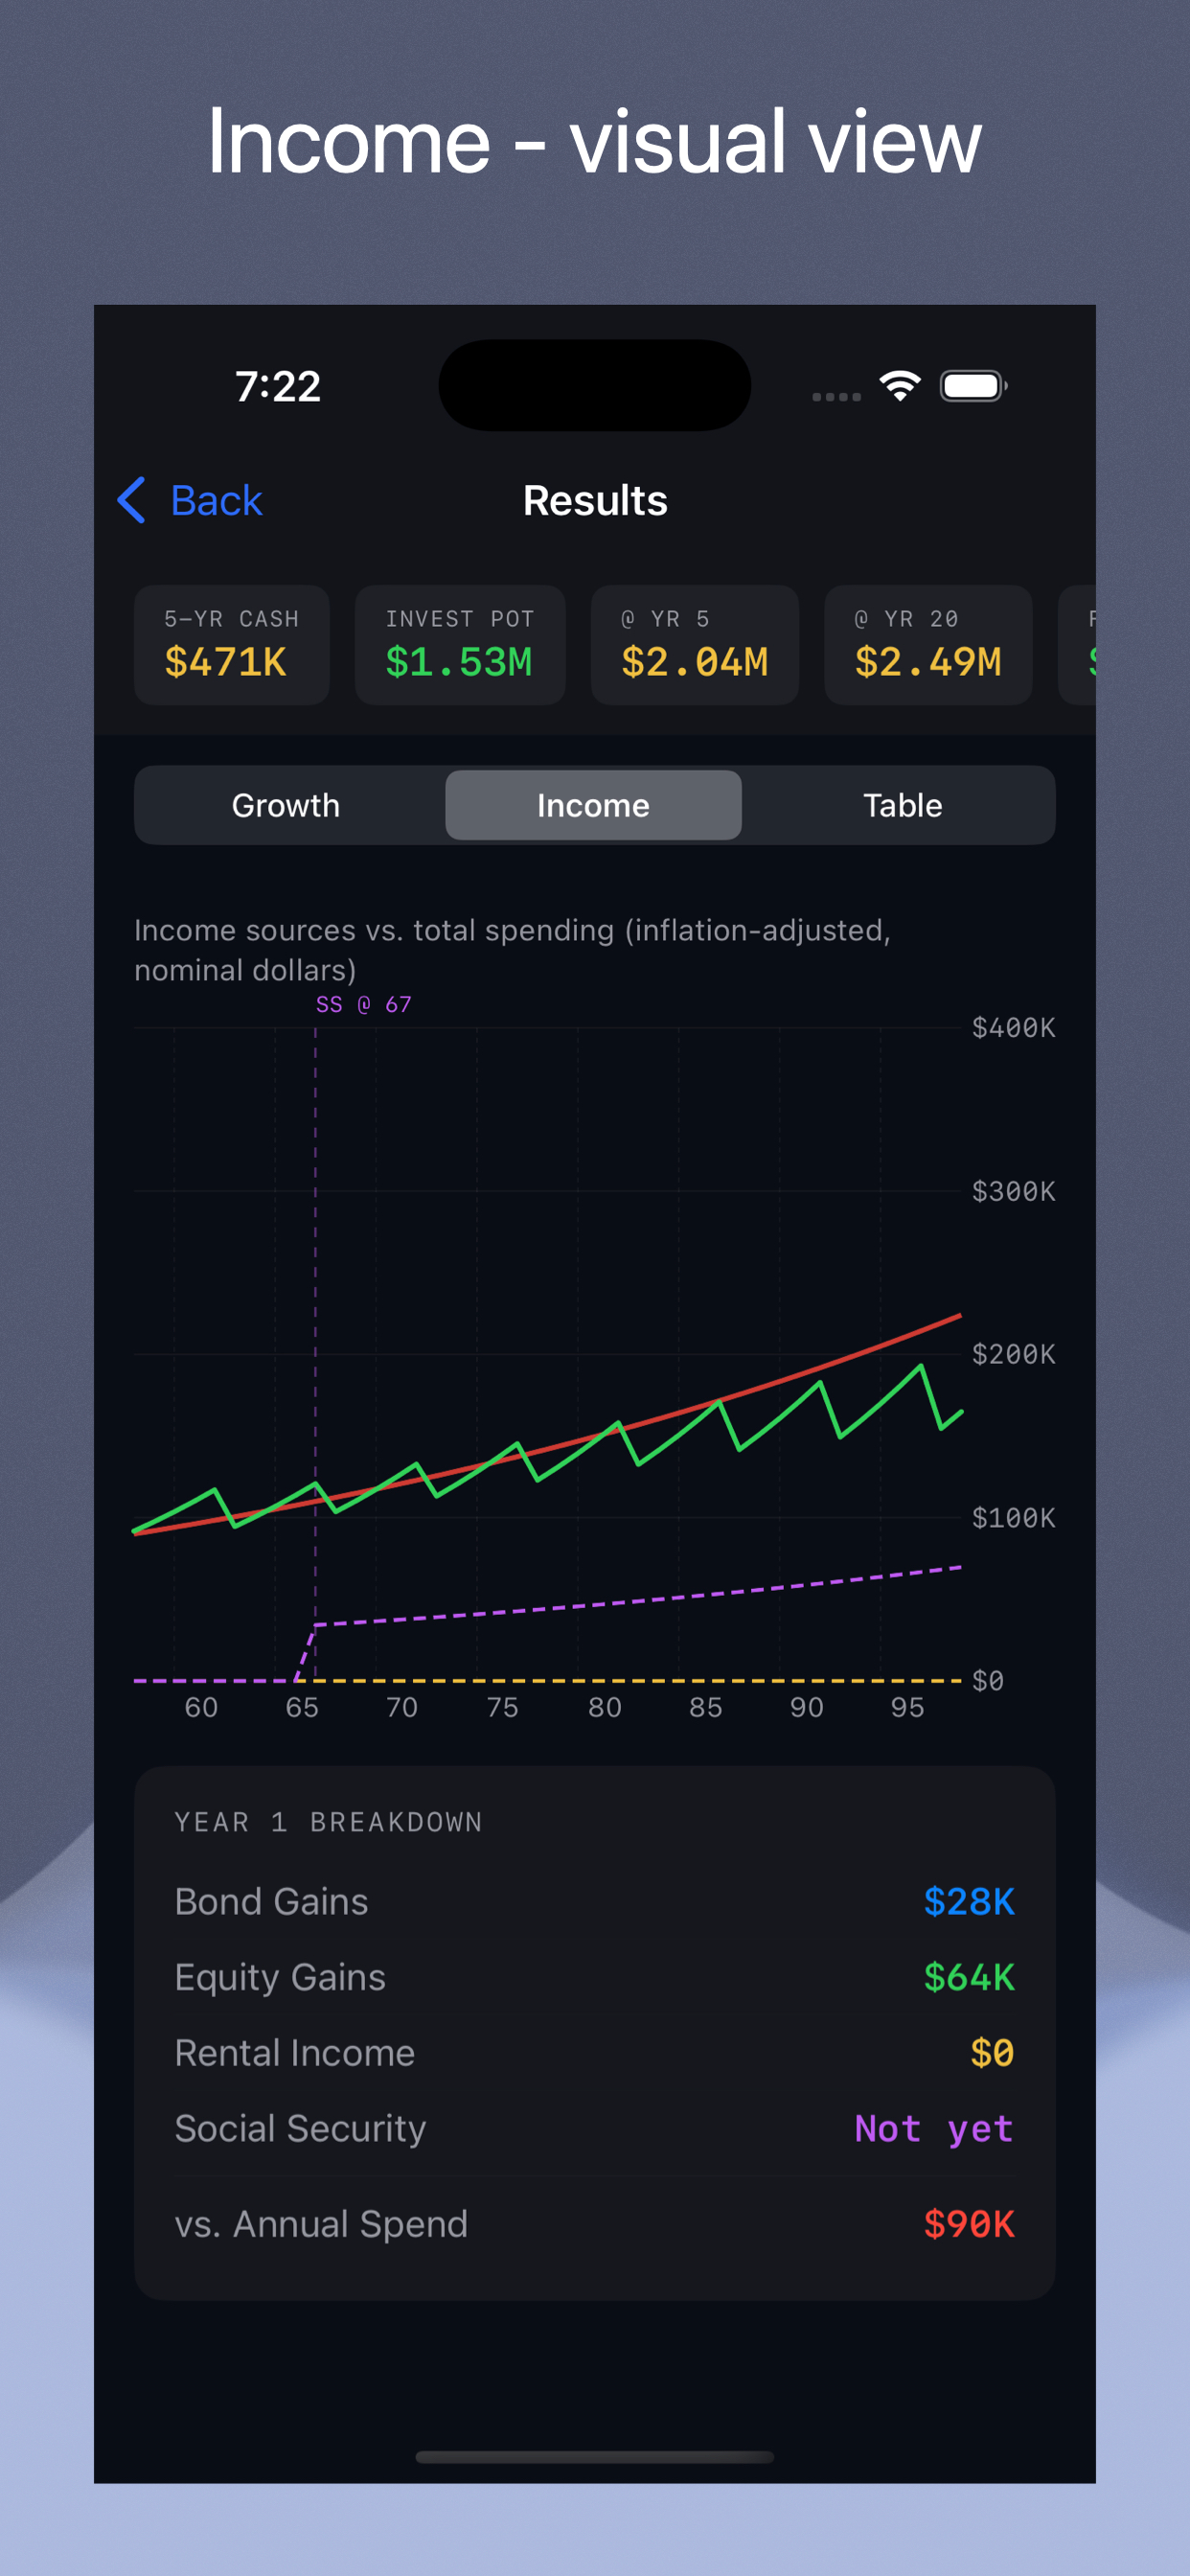Tap the $200K axis label
Viewport: 1190px width, 2576px height.
pyautogui.click(x=1013, y=1354)
